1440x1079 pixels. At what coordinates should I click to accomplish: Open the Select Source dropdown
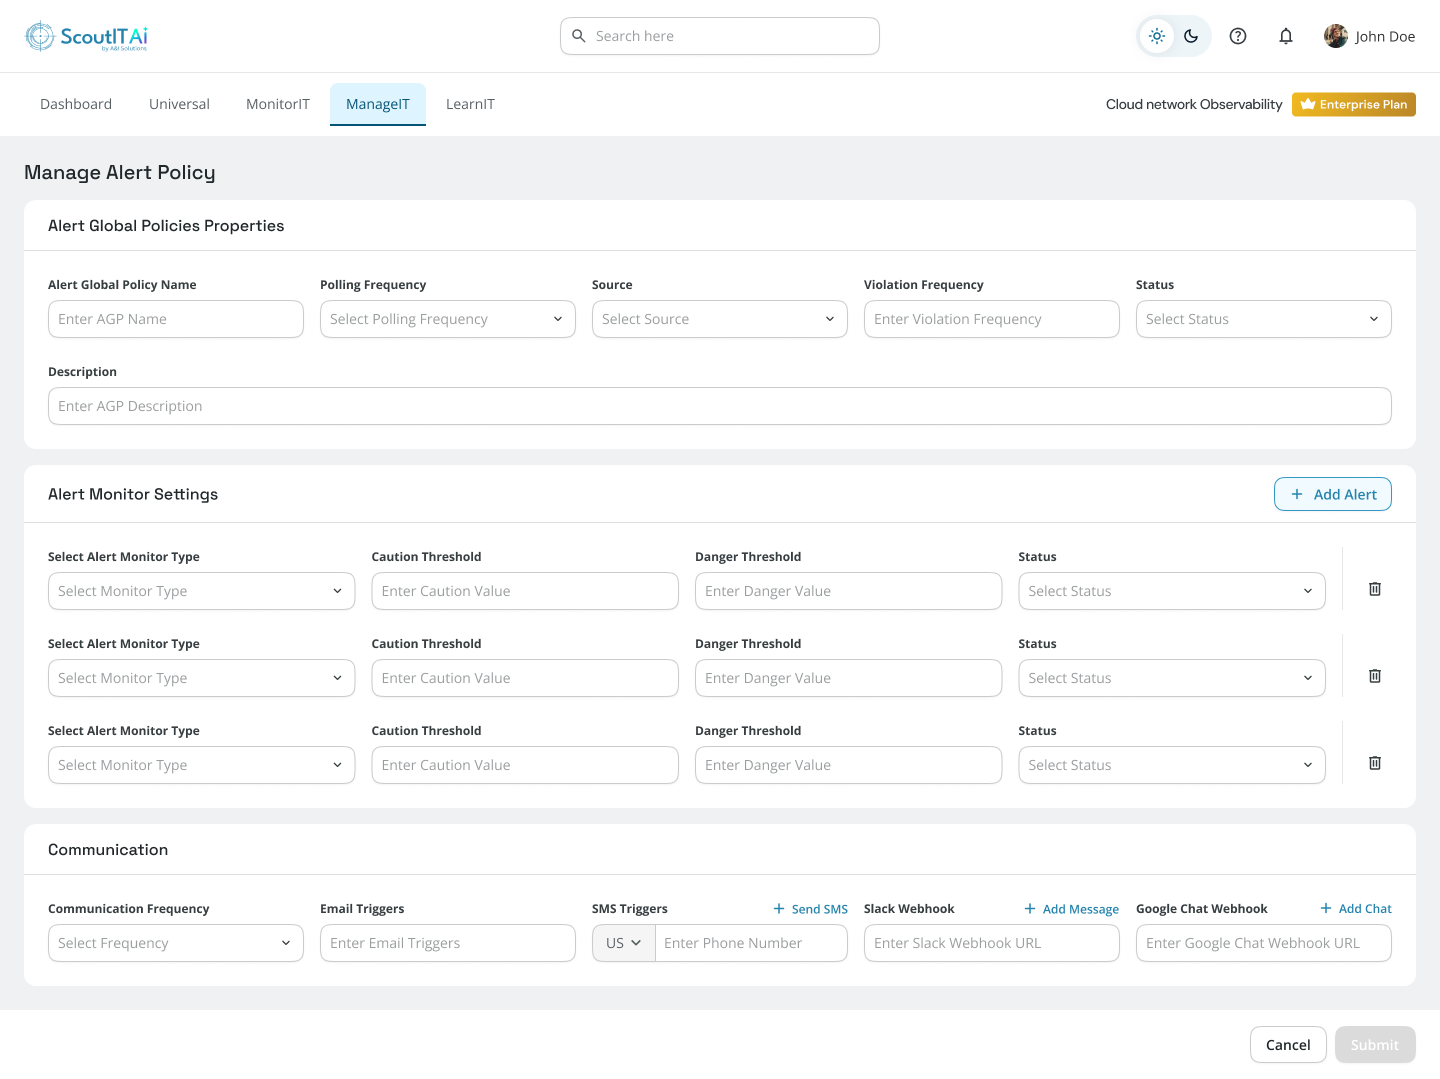(x=719, y=319)
